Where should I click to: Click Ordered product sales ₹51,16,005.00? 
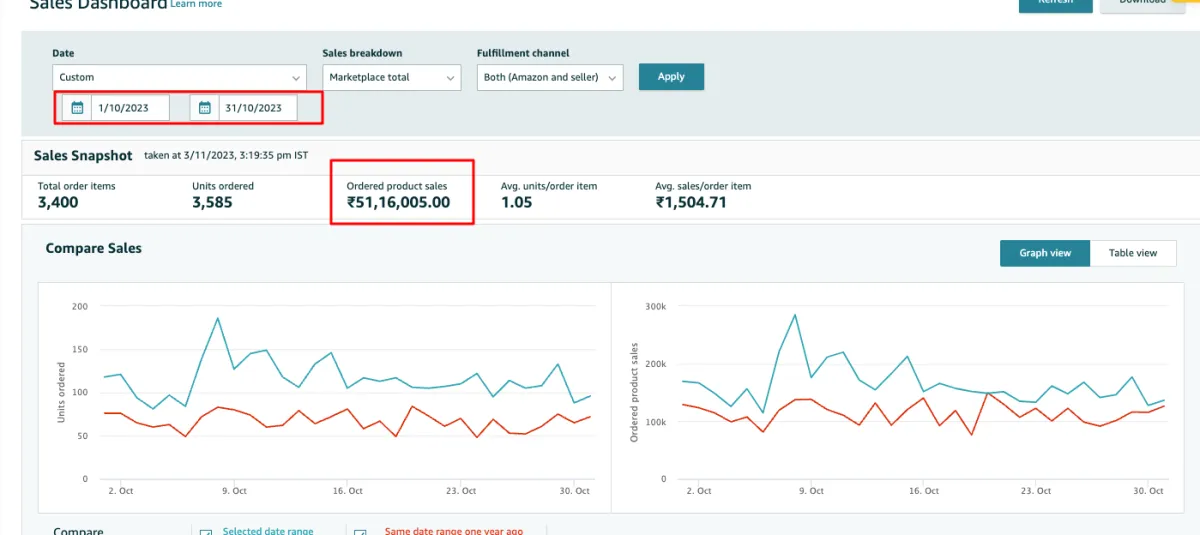[x=398, y=202]
